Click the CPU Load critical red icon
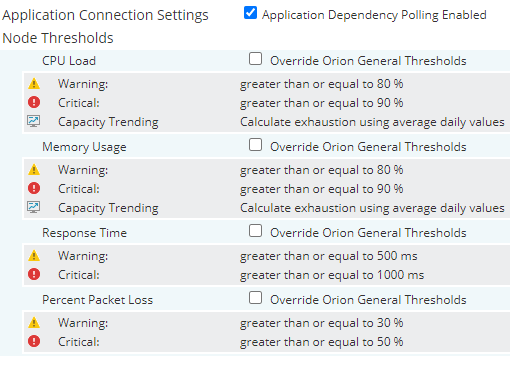Viewport: 510px width, 366px height. click(34, 102)
